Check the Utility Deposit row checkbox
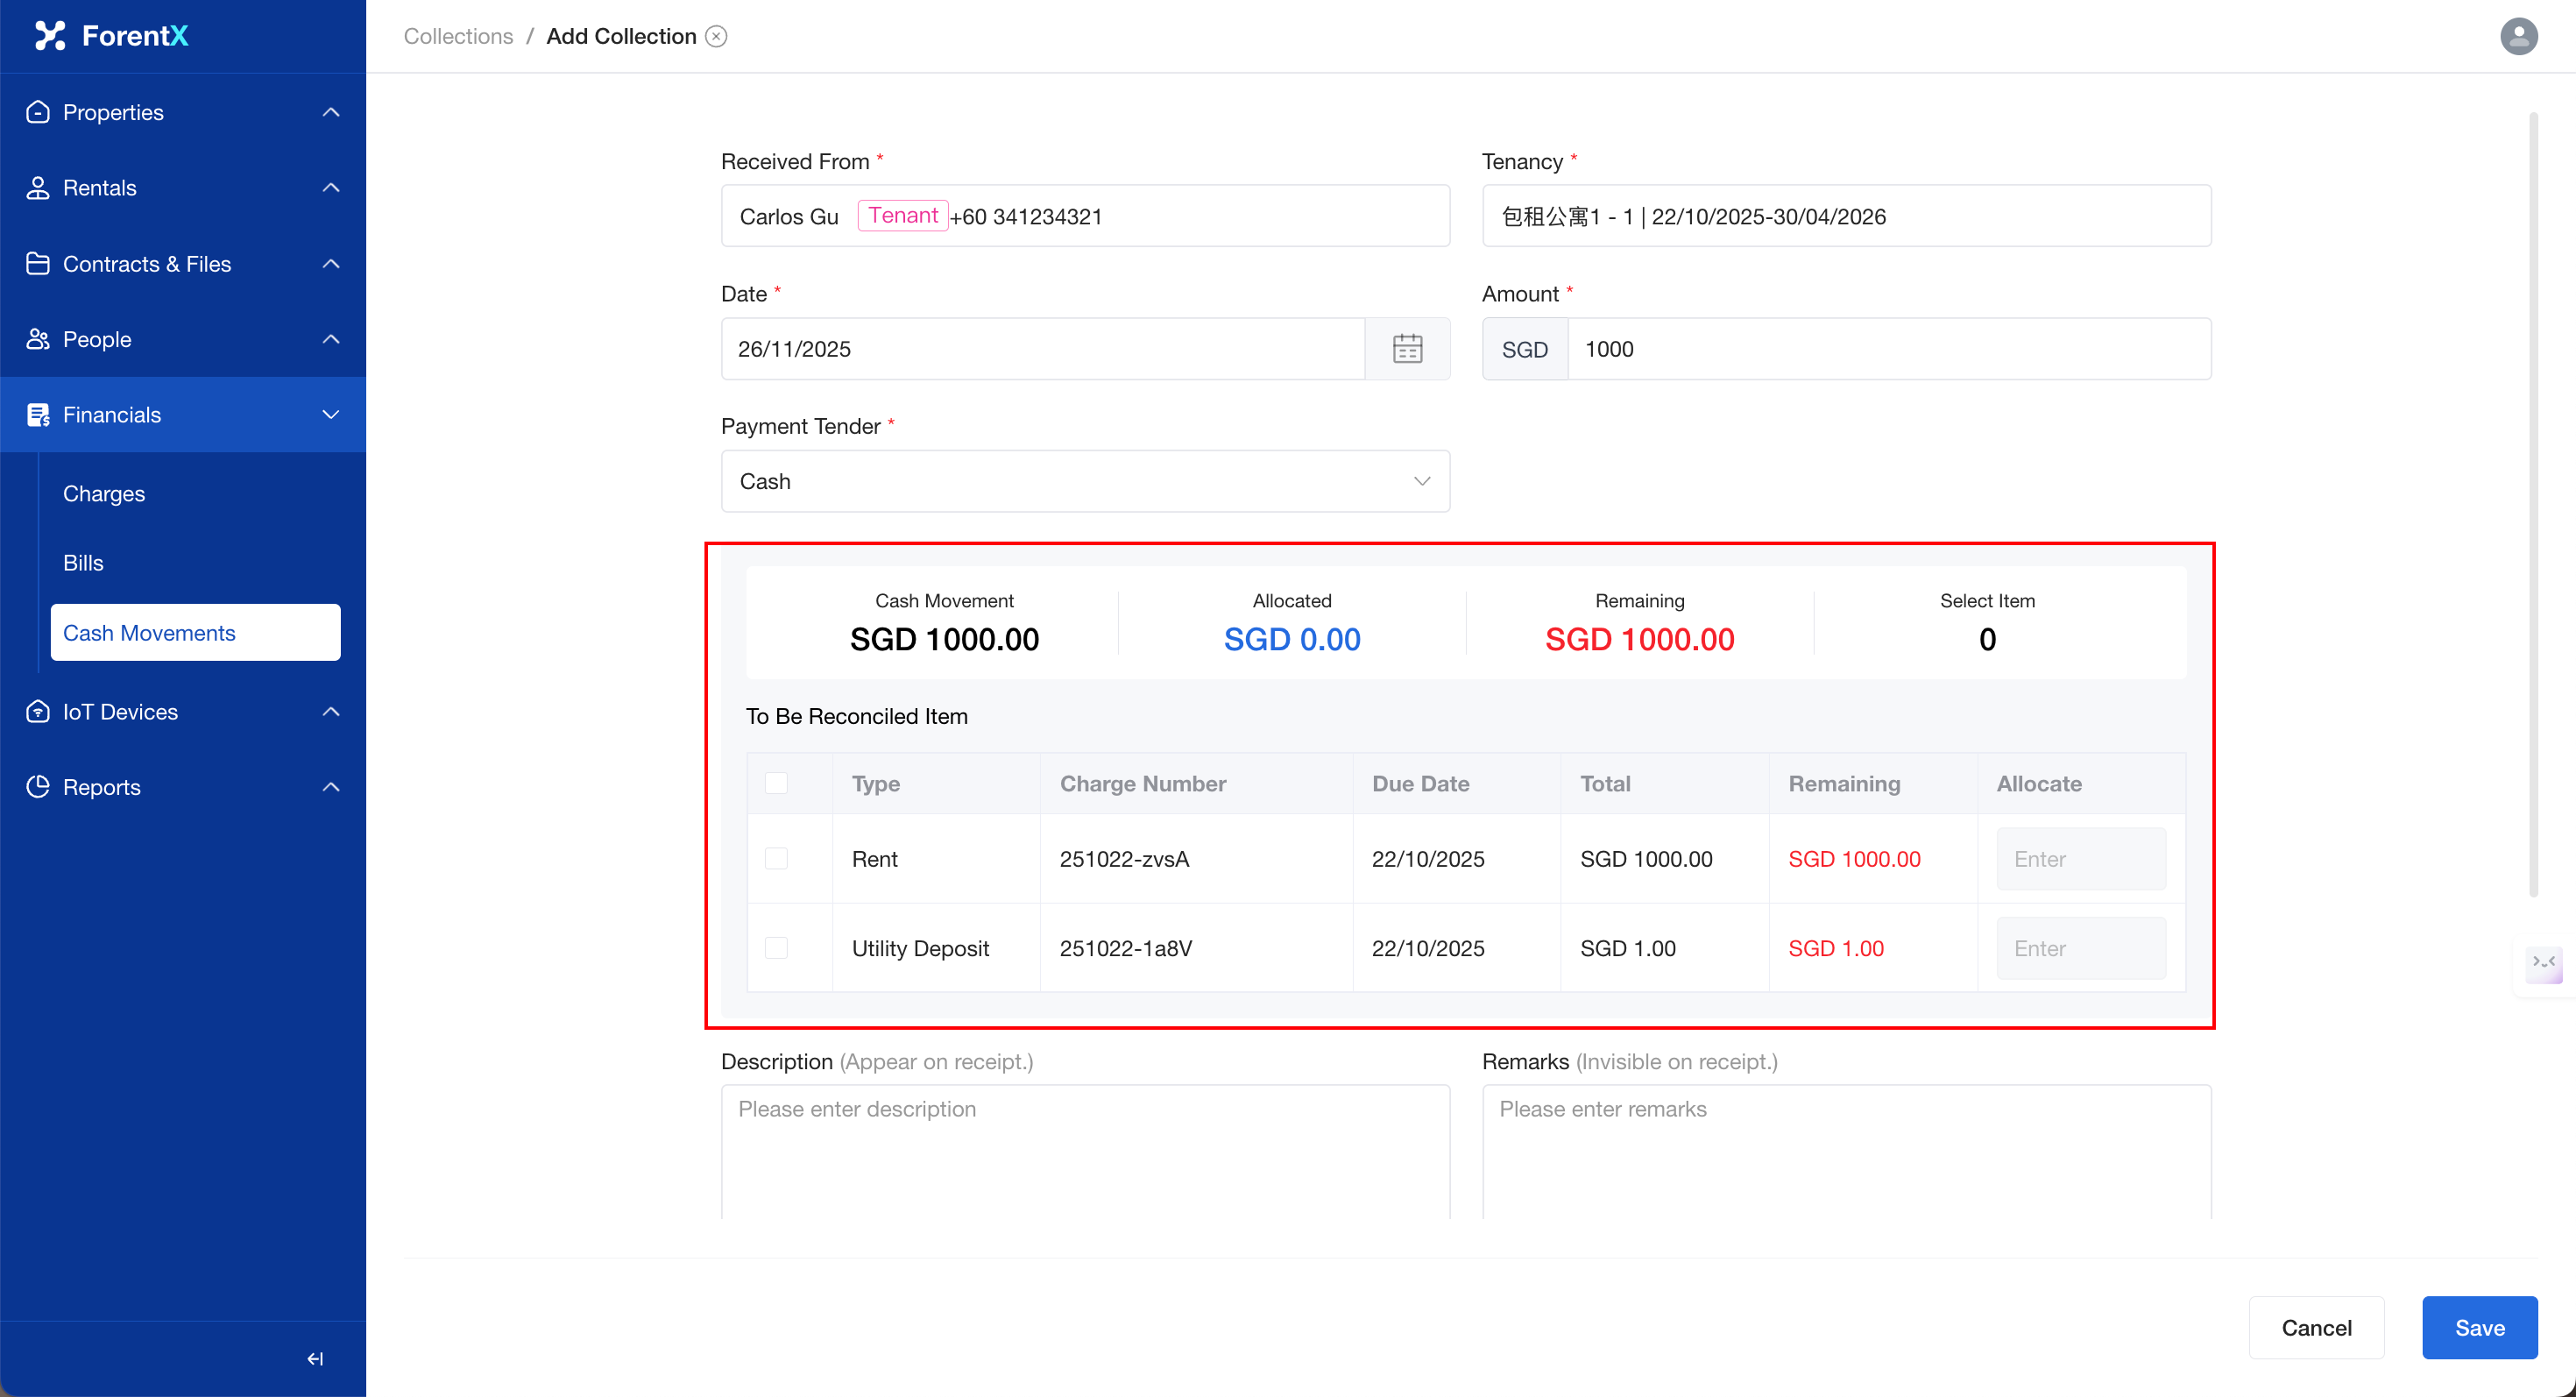The height and width of the screenshot is (1397, 2576). (x=776, y=948)
